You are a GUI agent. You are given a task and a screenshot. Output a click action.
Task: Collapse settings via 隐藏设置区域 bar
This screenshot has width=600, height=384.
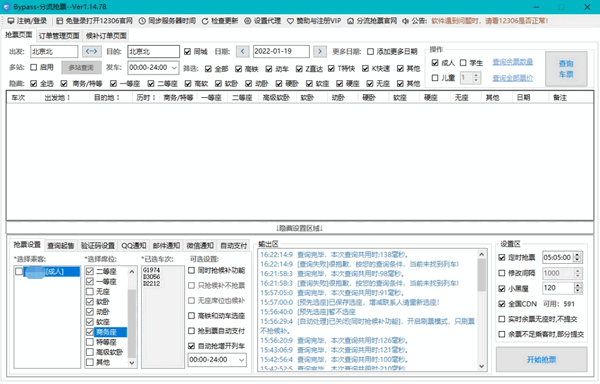[300, 228]
